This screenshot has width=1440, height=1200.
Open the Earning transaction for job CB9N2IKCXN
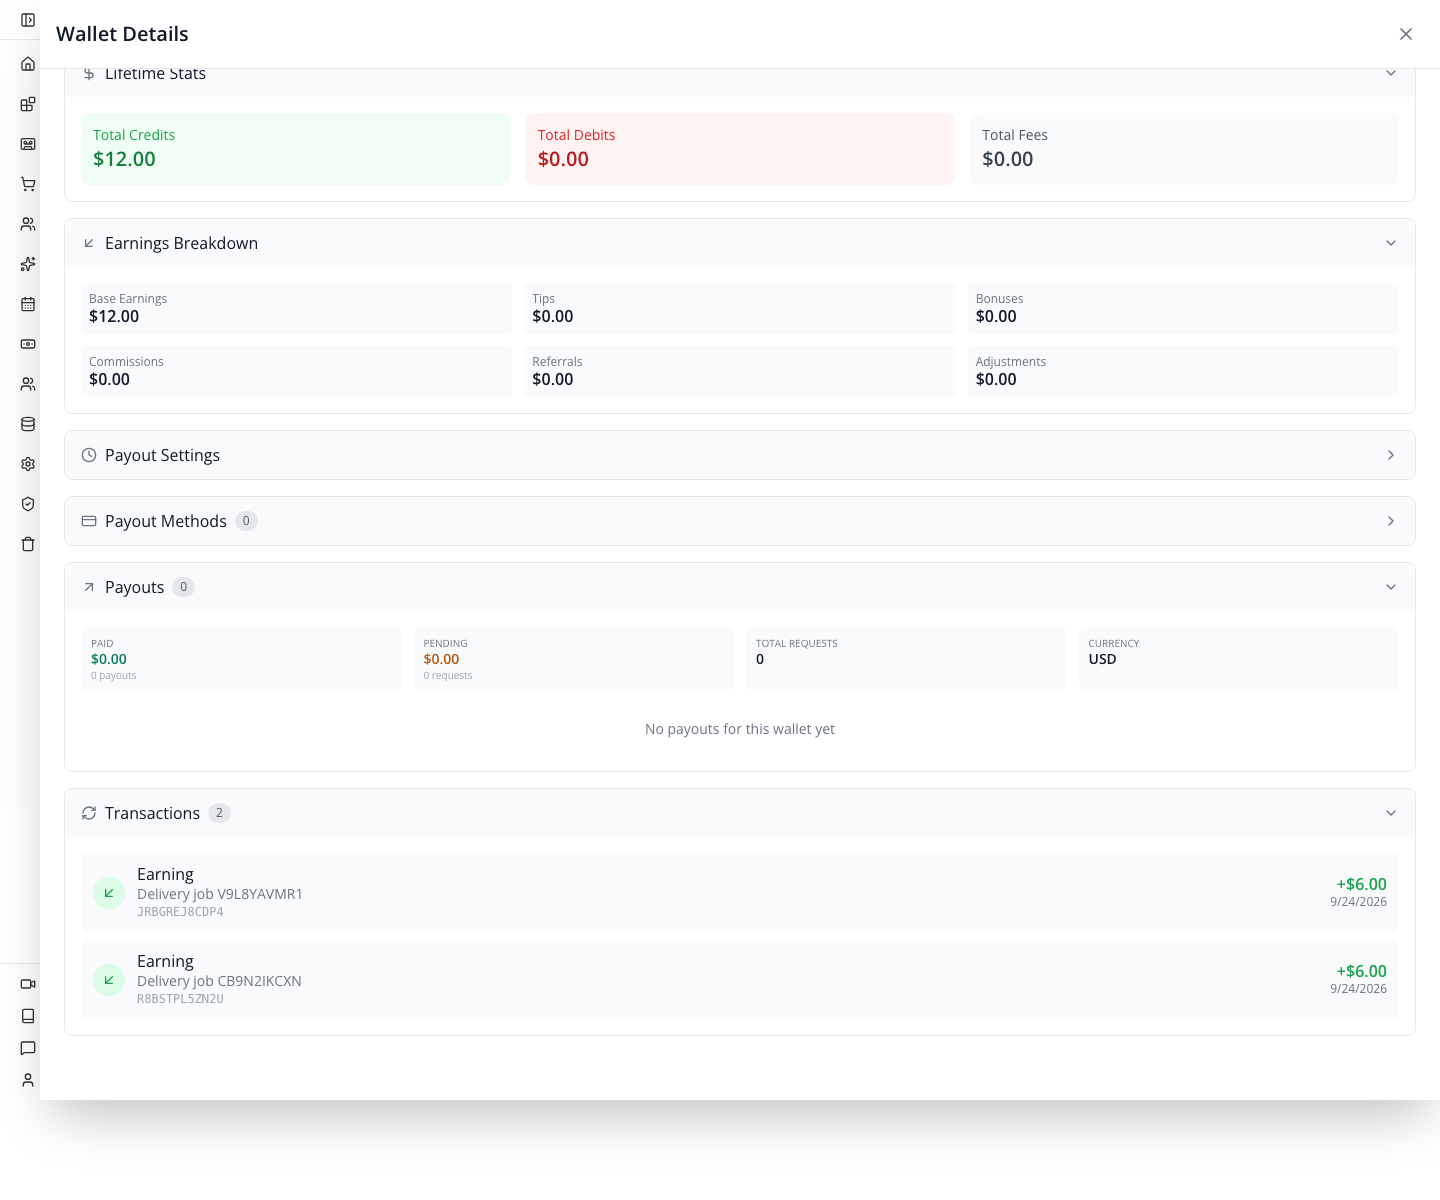tap(740, 980)
